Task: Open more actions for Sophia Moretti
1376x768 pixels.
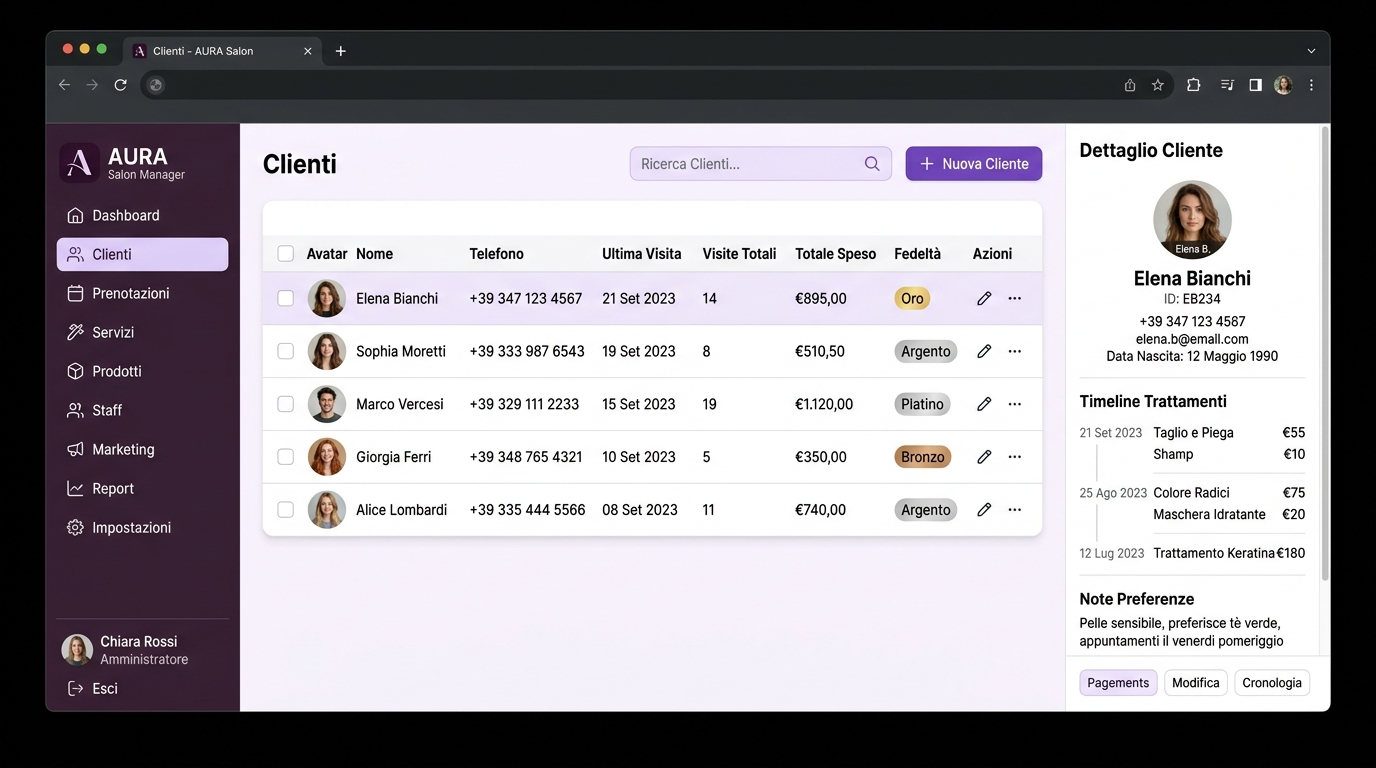Action: [x=1015, y=351]
